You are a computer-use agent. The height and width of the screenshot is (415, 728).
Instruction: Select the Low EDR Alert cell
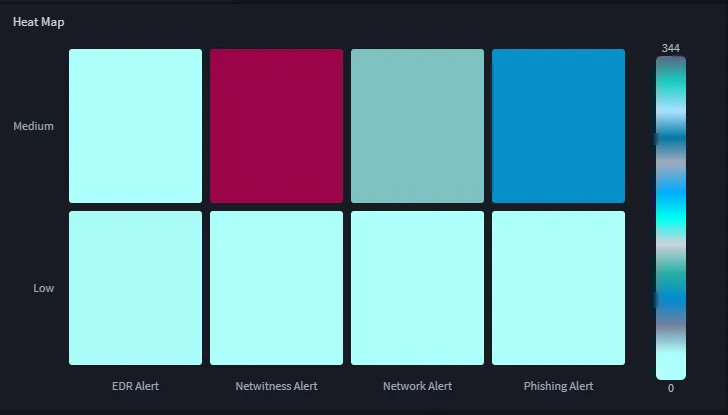coord(136,288)
